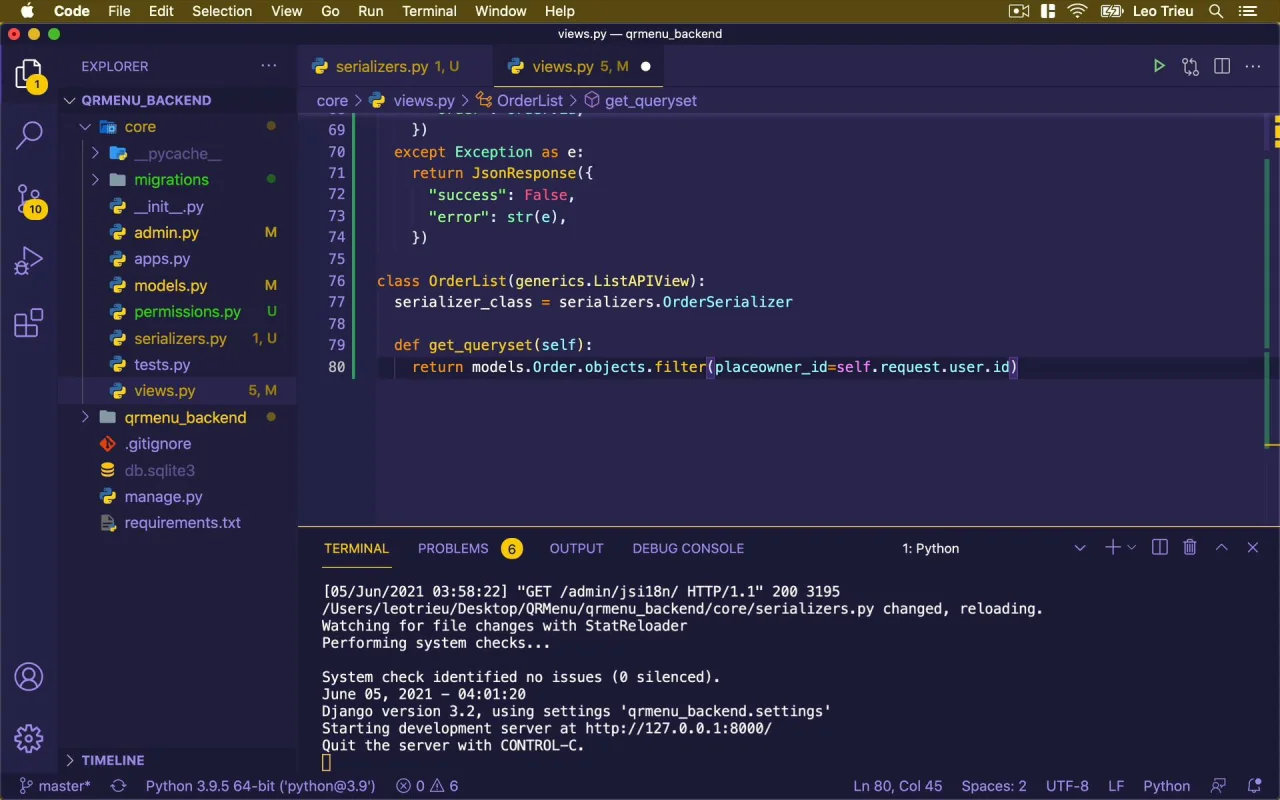1280x800 pixels.
Task: Expand the TIMELINE section
Action: point(112,760)
